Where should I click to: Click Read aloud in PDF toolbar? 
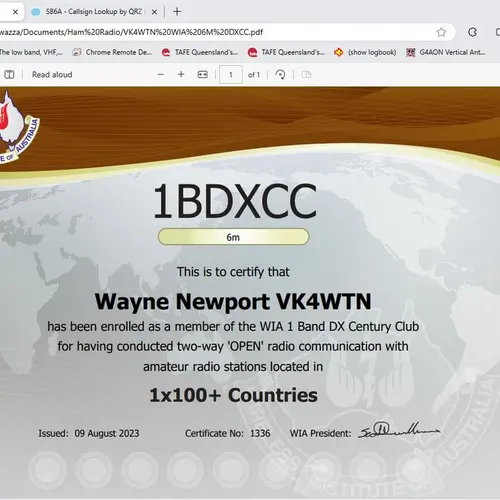click(x=52, y=75)
